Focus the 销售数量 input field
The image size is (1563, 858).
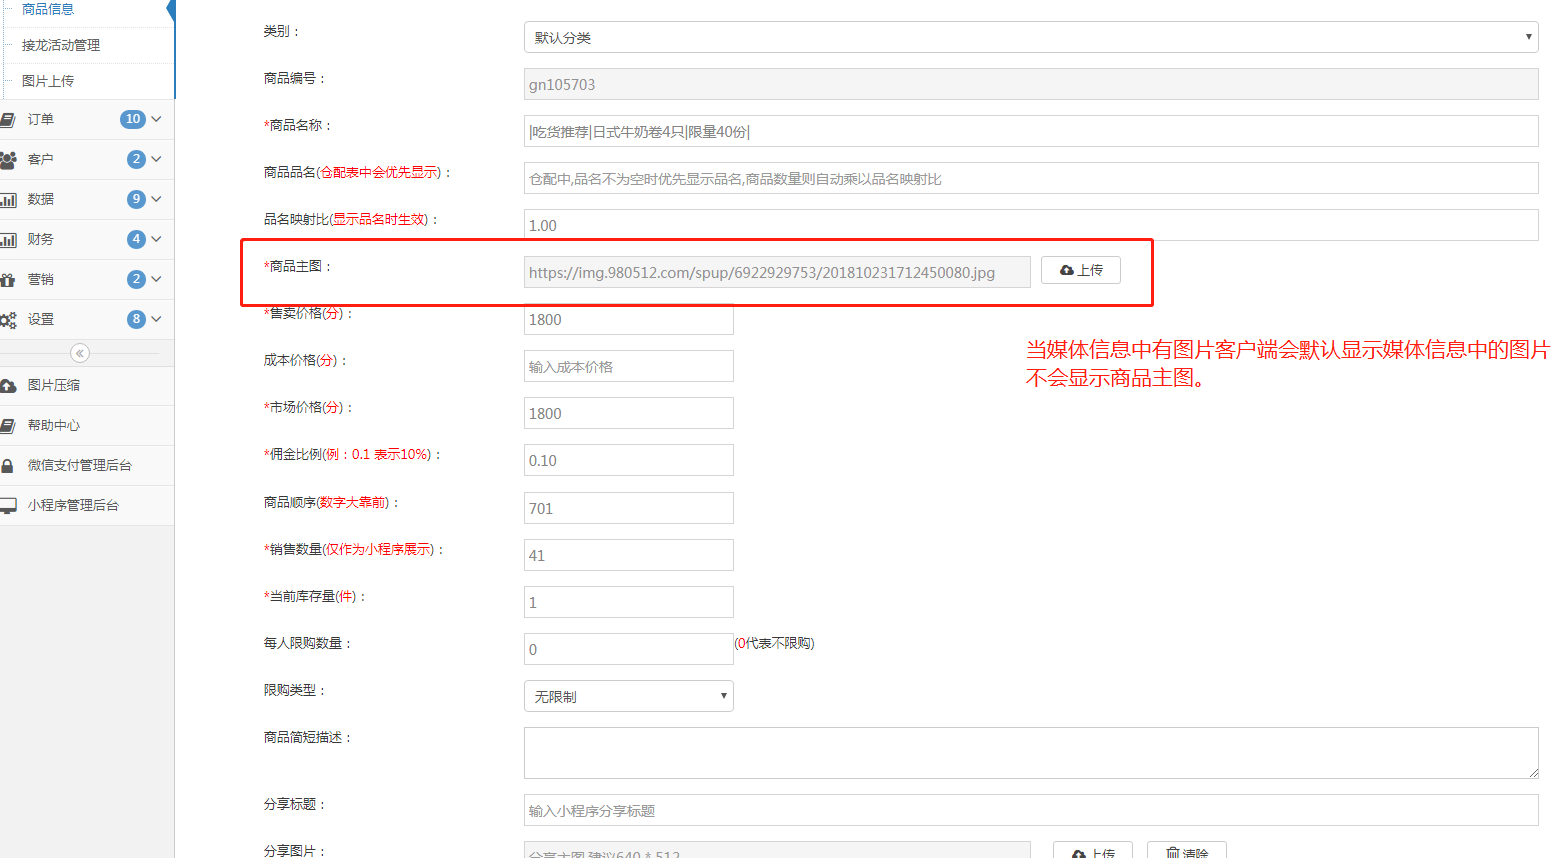click(629, 555)
